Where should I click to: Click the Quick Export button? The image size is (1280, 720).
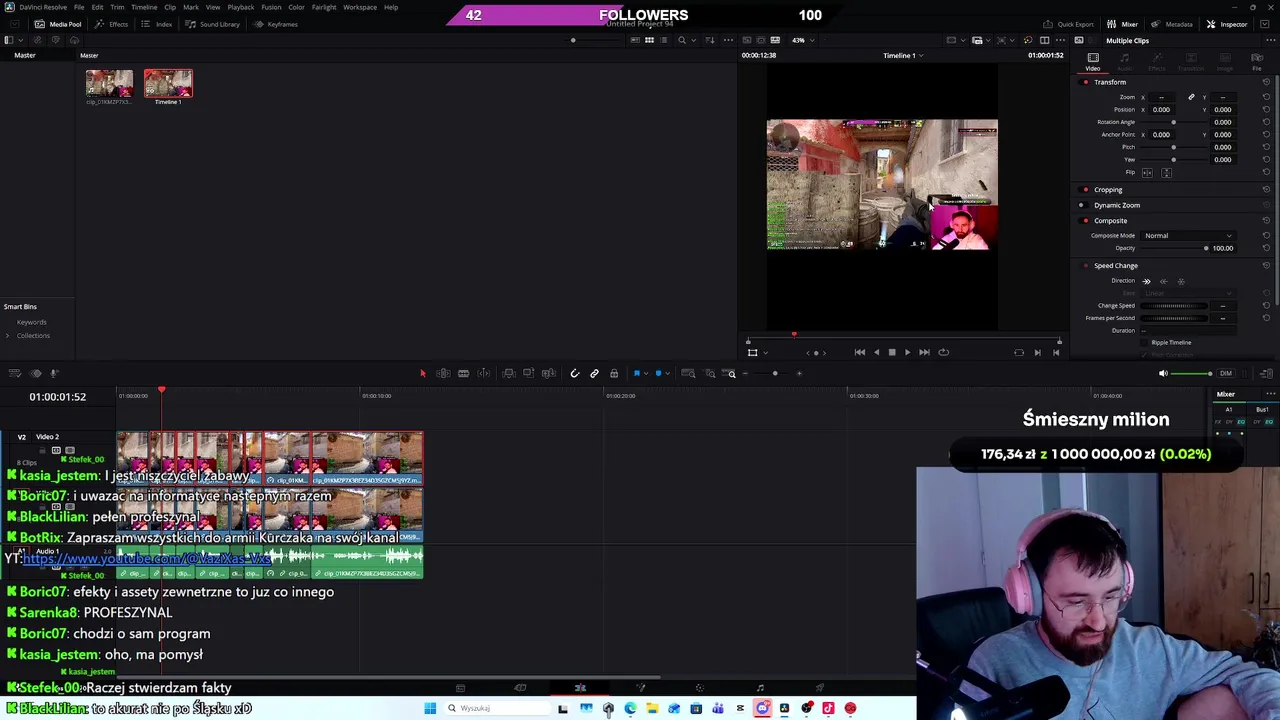point(1069,24)
